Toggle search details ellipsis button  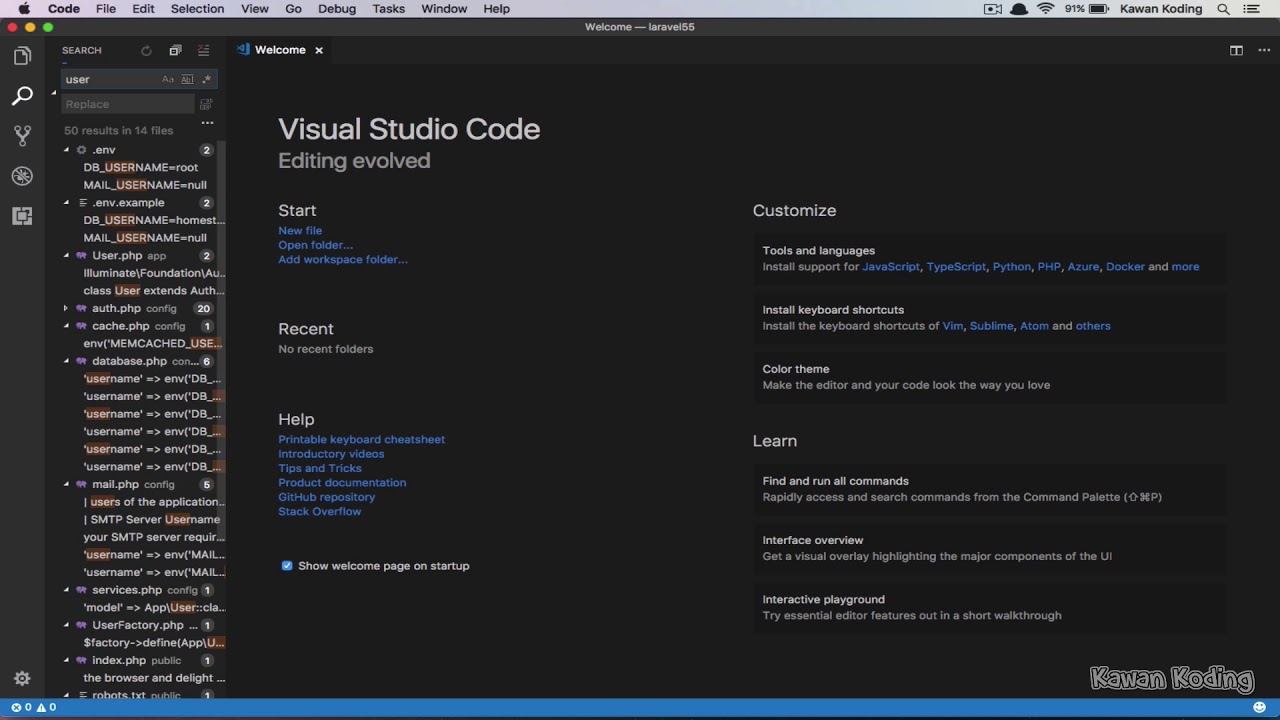tap(207, 124)
